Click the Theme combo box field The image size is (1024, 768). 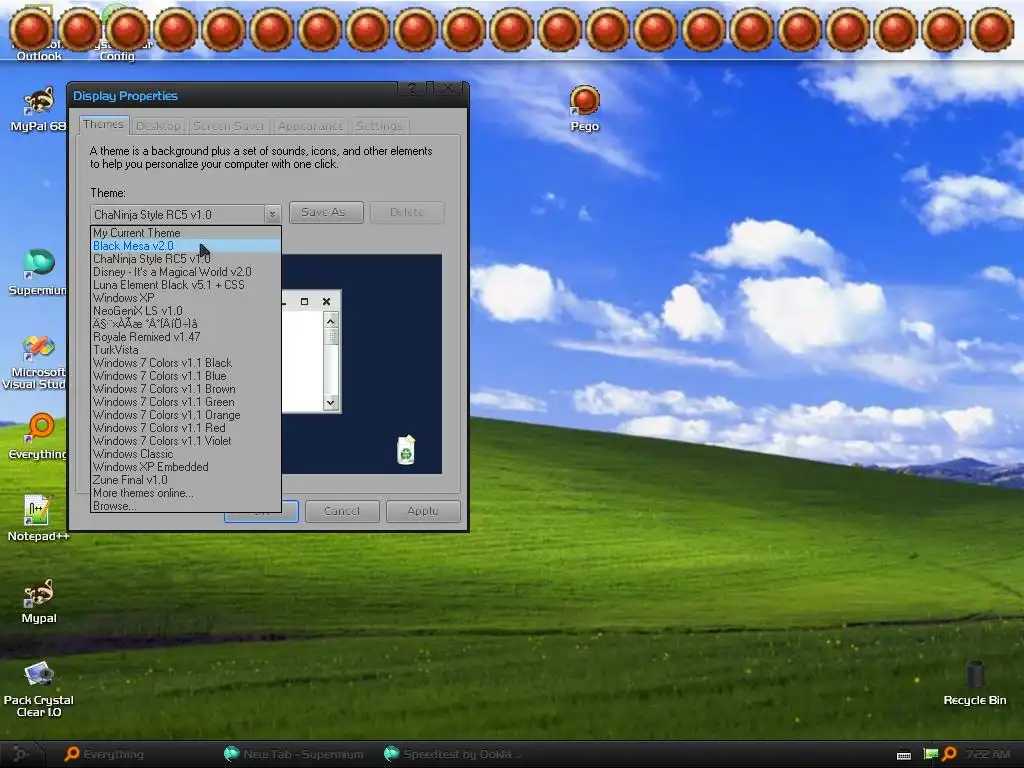[185, 214]
